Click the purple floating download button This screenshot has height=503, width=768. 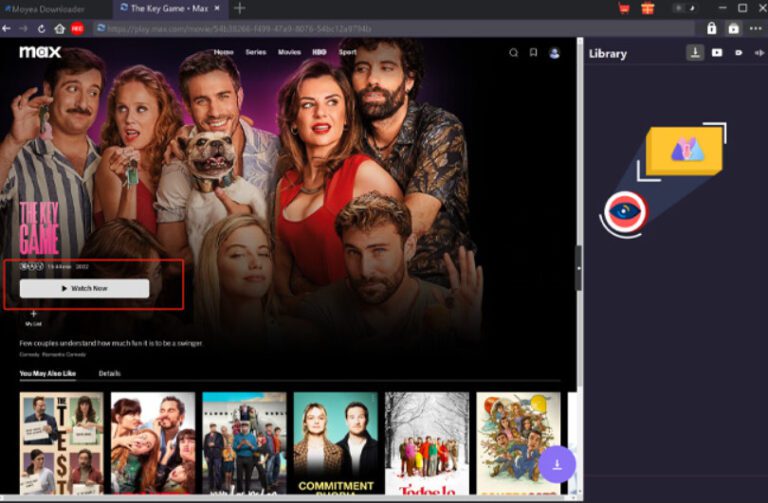point(557,464)
